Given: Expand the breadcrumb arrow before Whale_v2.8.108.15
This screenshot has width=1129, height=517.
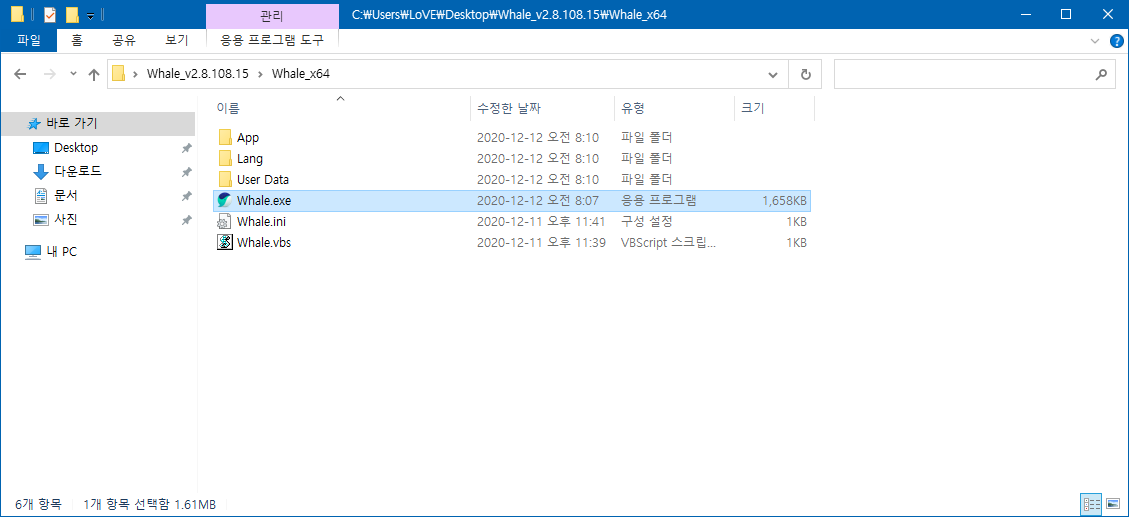Looking at the screenshot, I should [x=135, y=74].
